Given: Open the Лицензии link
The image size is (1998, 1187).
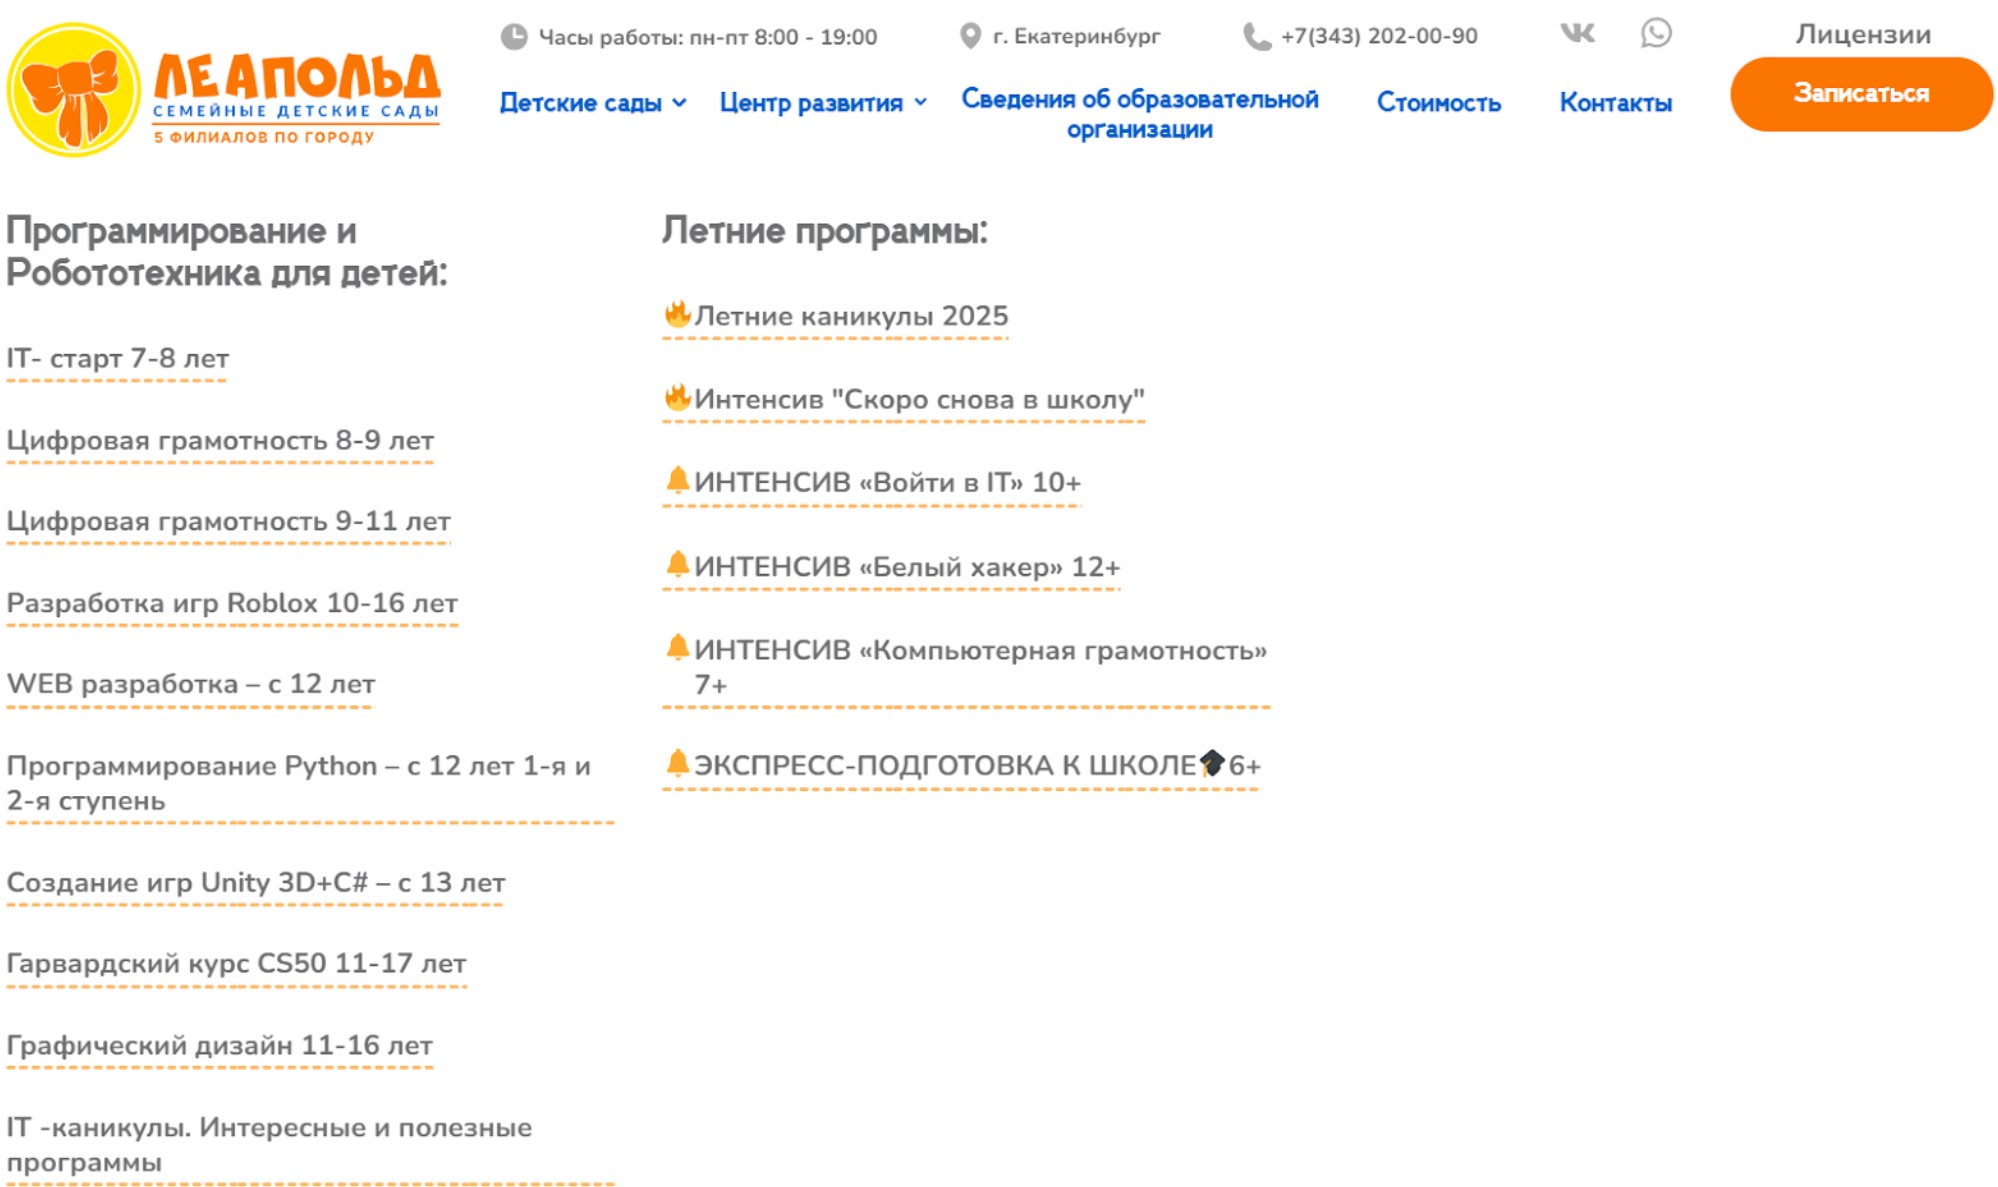Looking at the screenshot, I should tap(1863, 34).
